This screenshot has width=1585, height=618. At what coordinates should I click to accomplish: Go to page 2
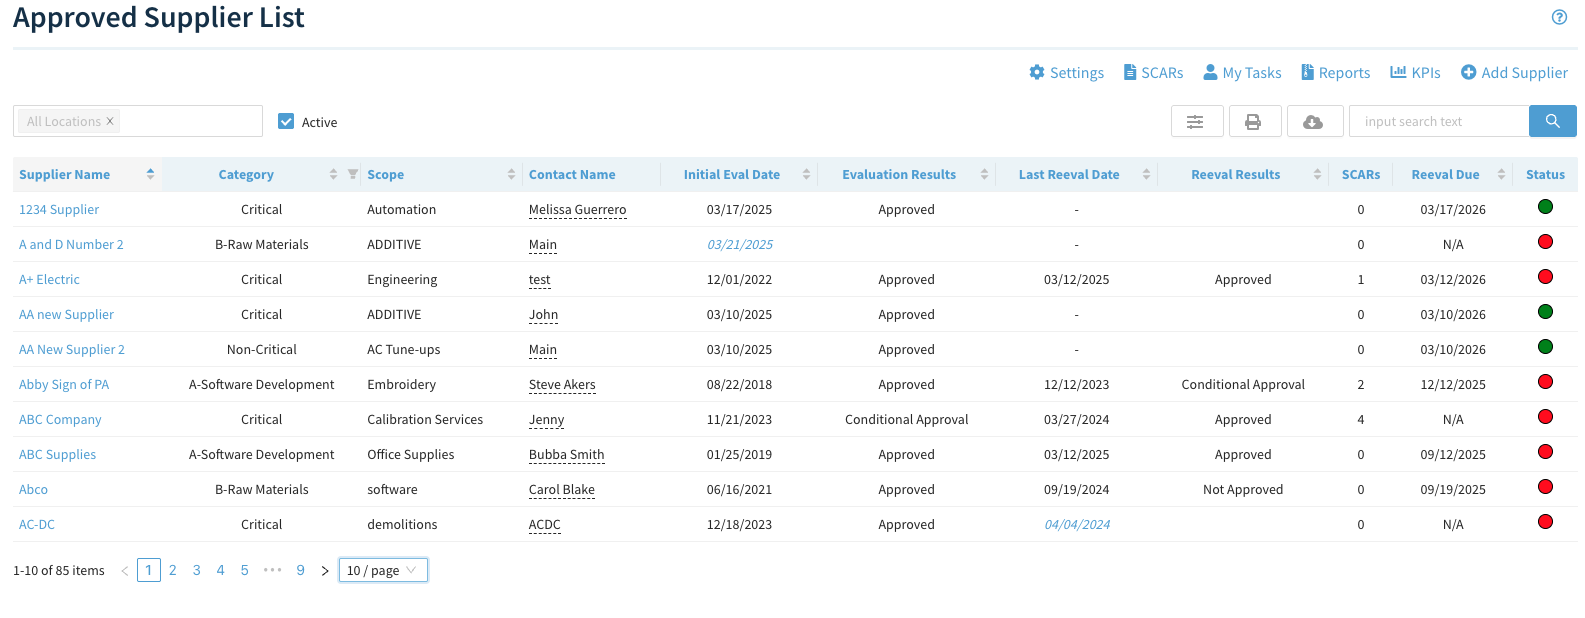point(173,570)
